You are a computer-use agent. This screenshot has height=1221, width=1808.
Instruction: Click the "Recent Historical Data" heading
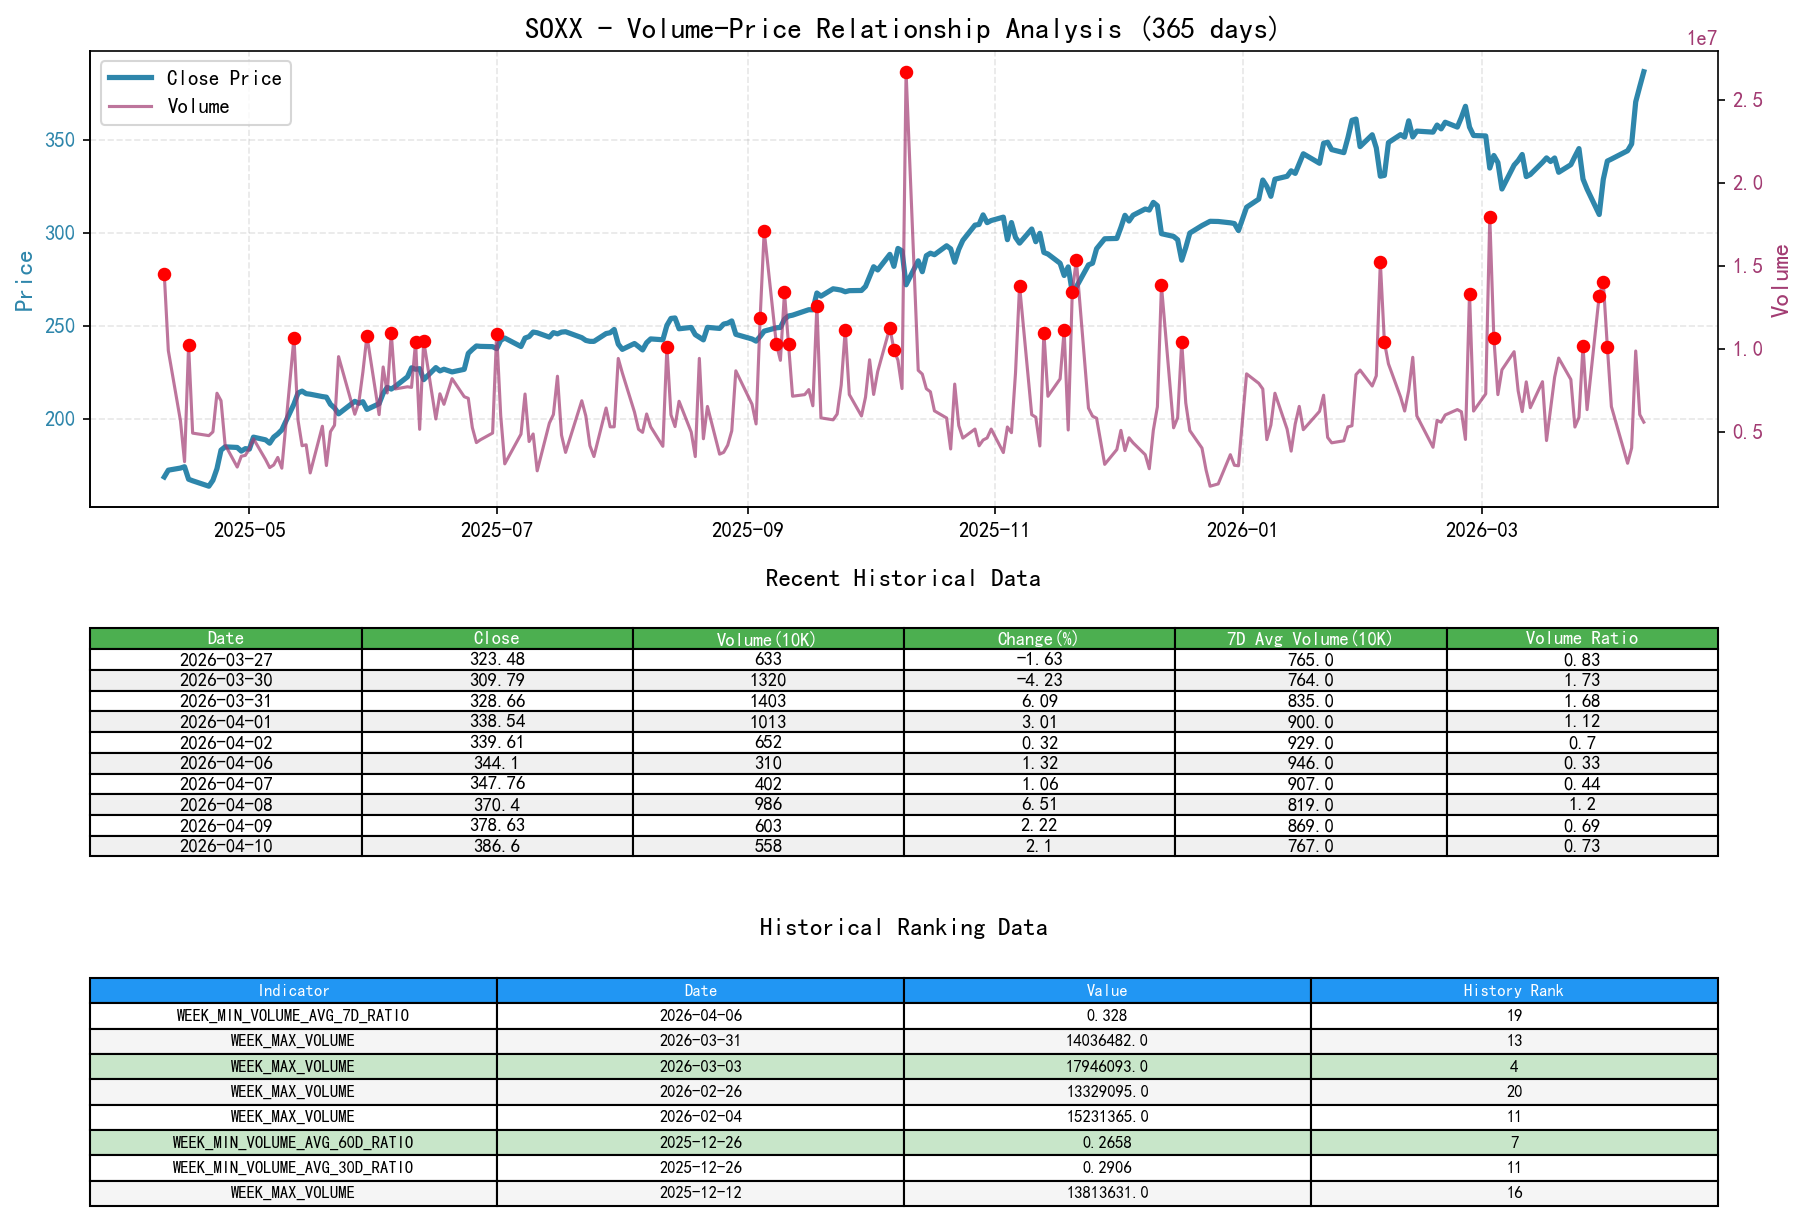(903, 579)
